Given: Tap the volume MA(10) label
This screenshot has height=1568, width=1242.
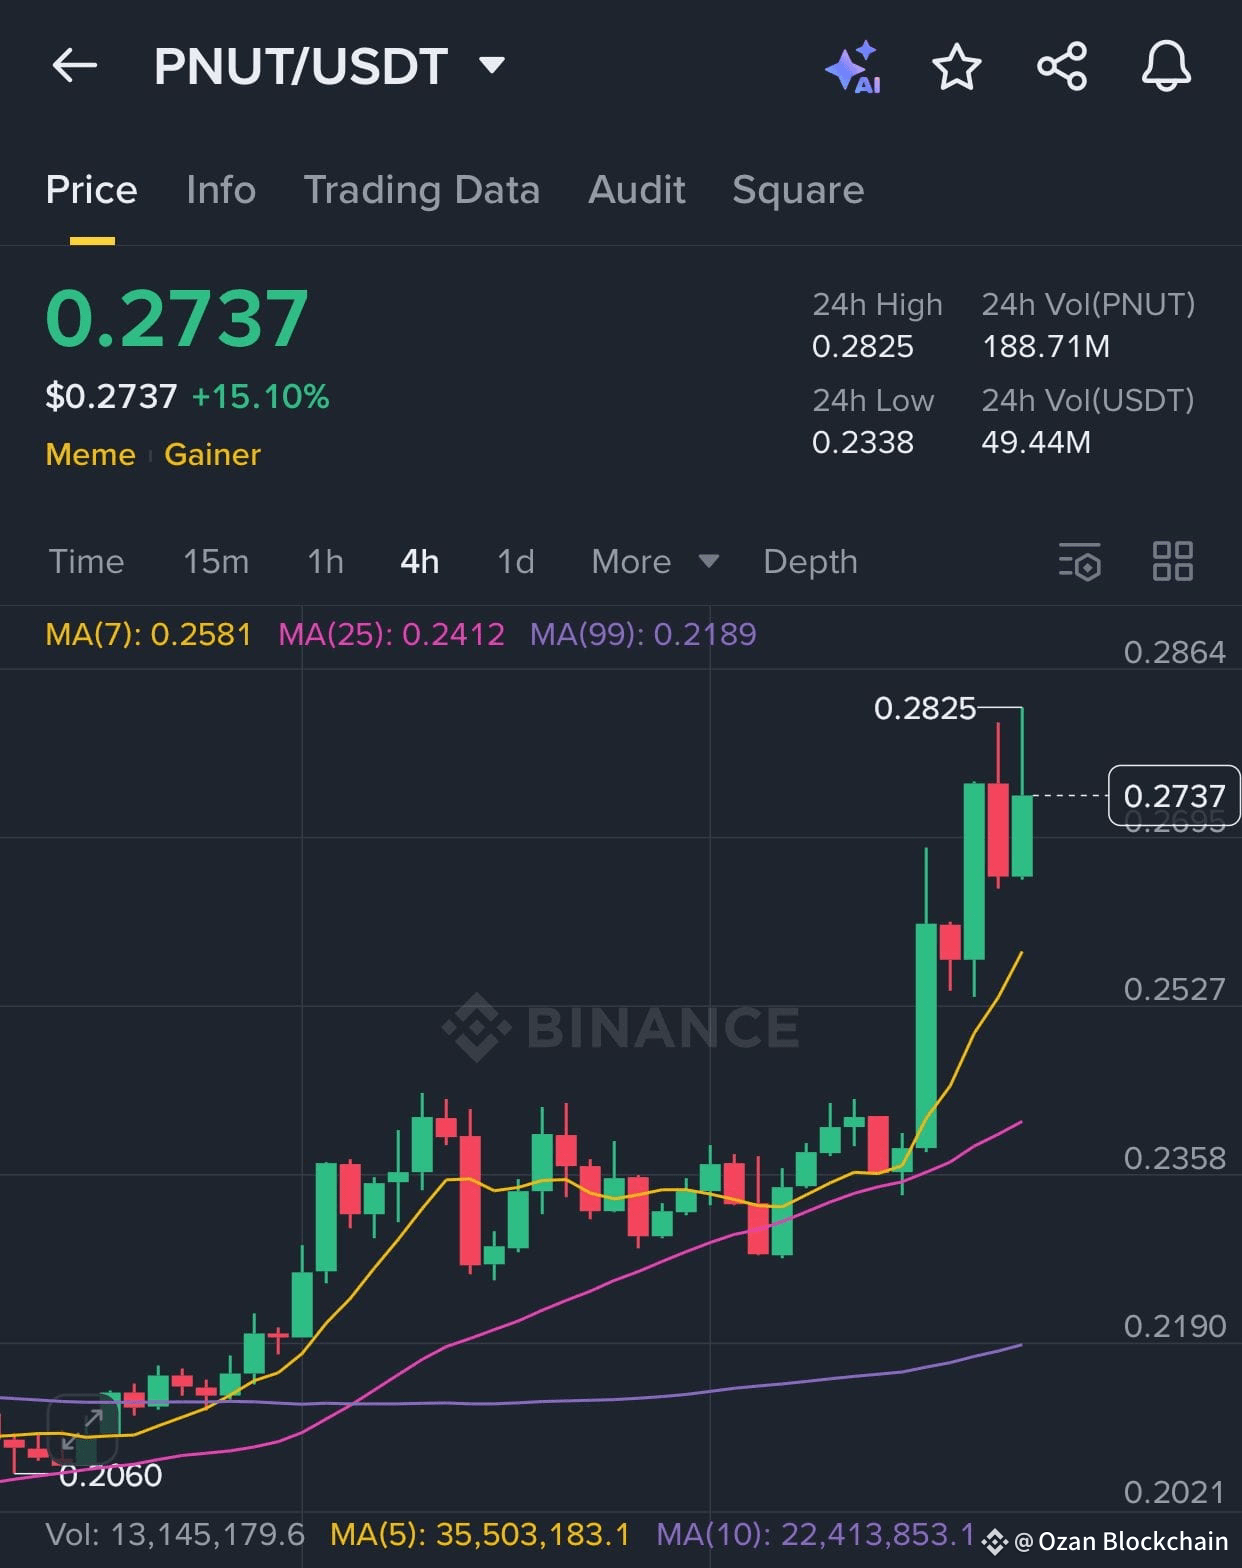Looking at the screenshot, I should click(815, 1534).
